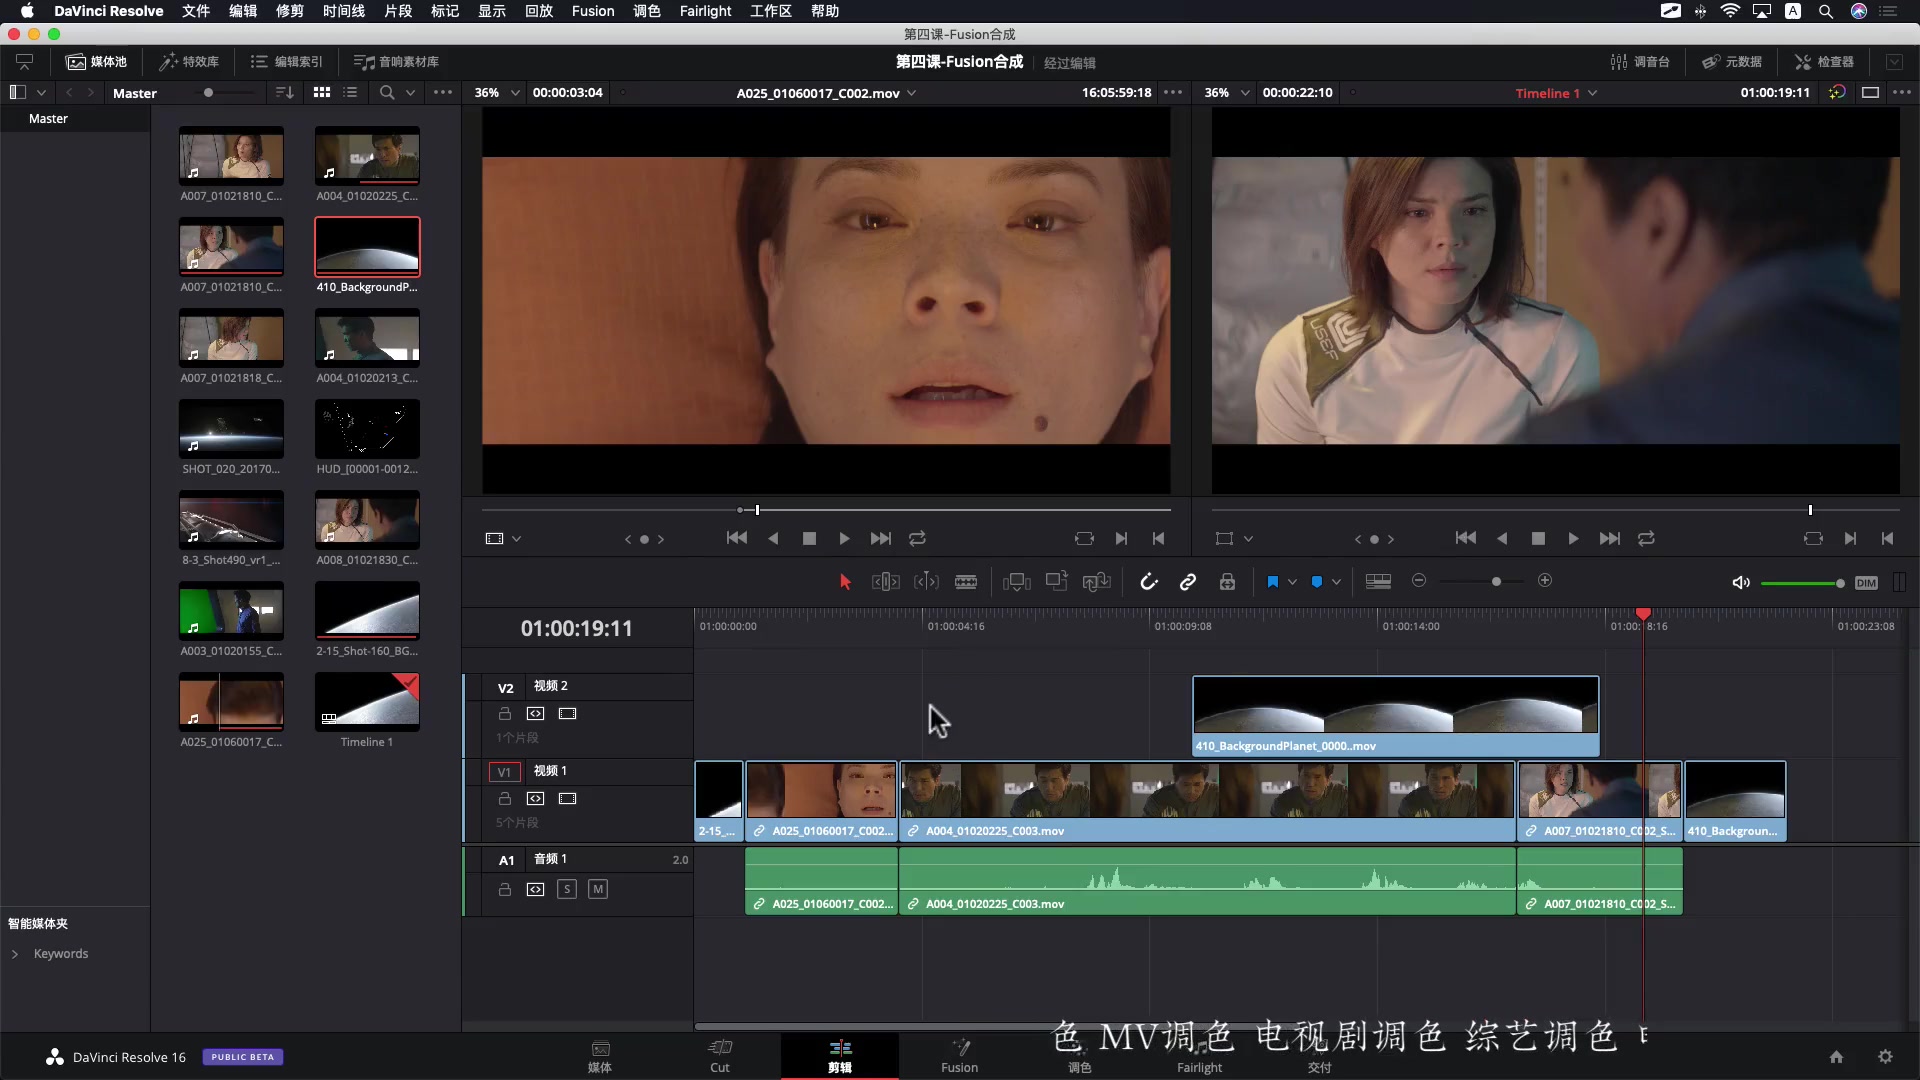Expand the Keywords smart bin
Screen dimensions: 1920x1080
[15, 954]
